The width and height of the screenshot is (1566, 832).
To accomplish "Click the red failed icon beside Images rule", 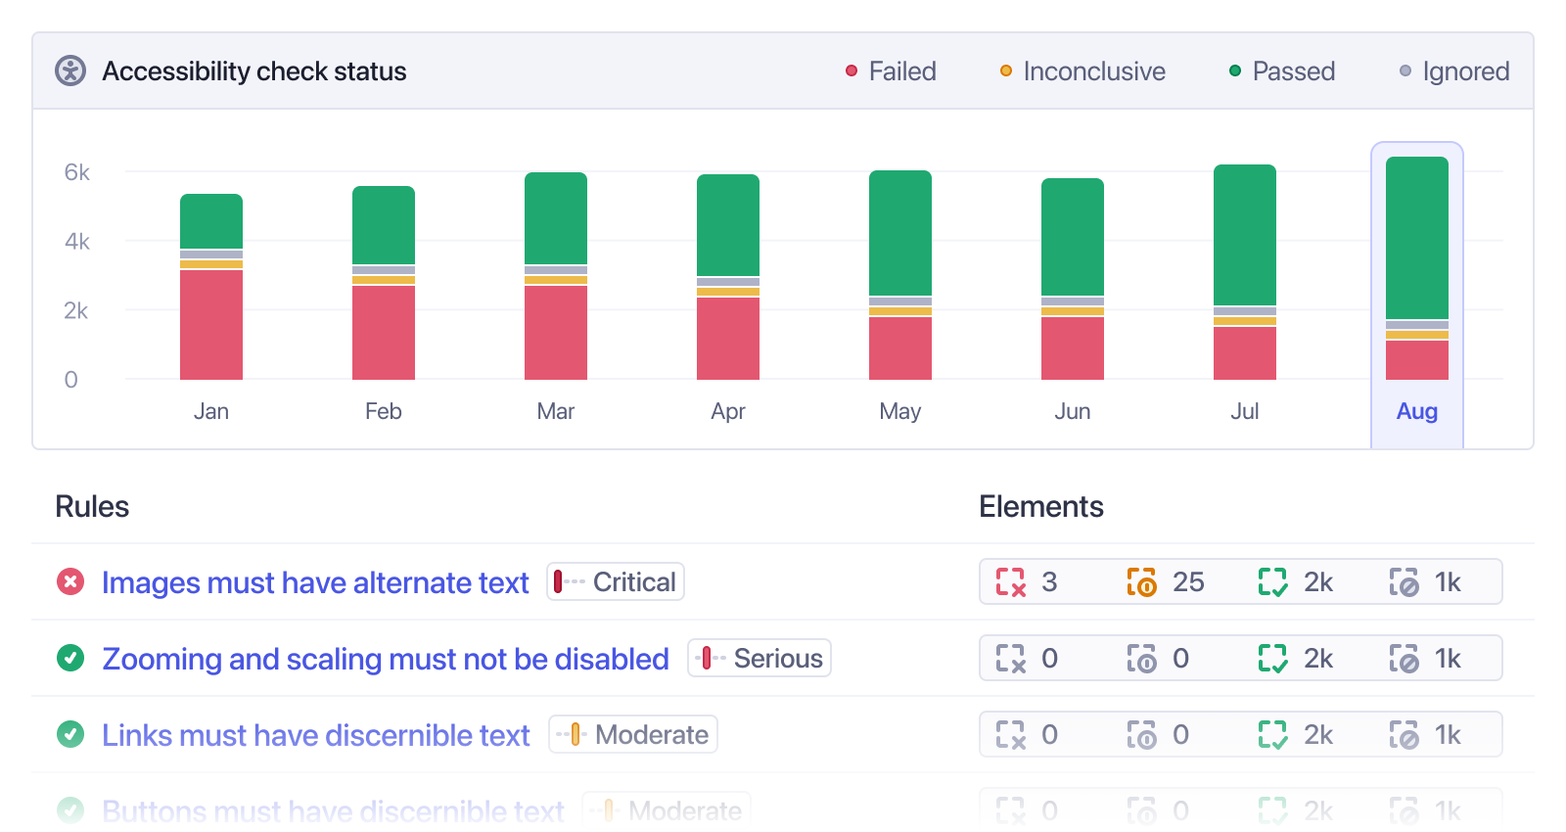I will point(69,583).
